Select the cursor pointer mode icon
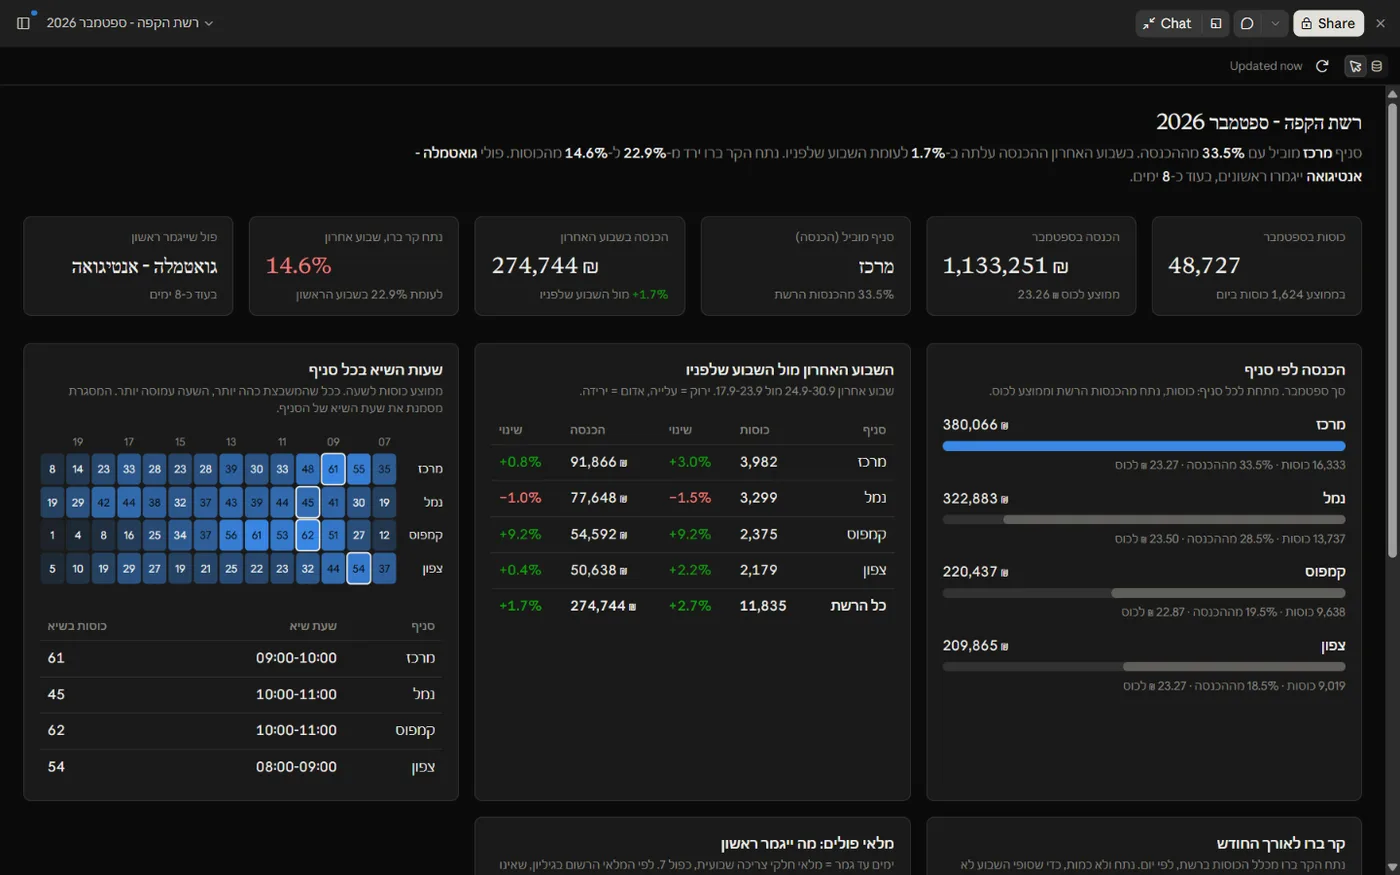1400x875 pixels. [1355, 66]
